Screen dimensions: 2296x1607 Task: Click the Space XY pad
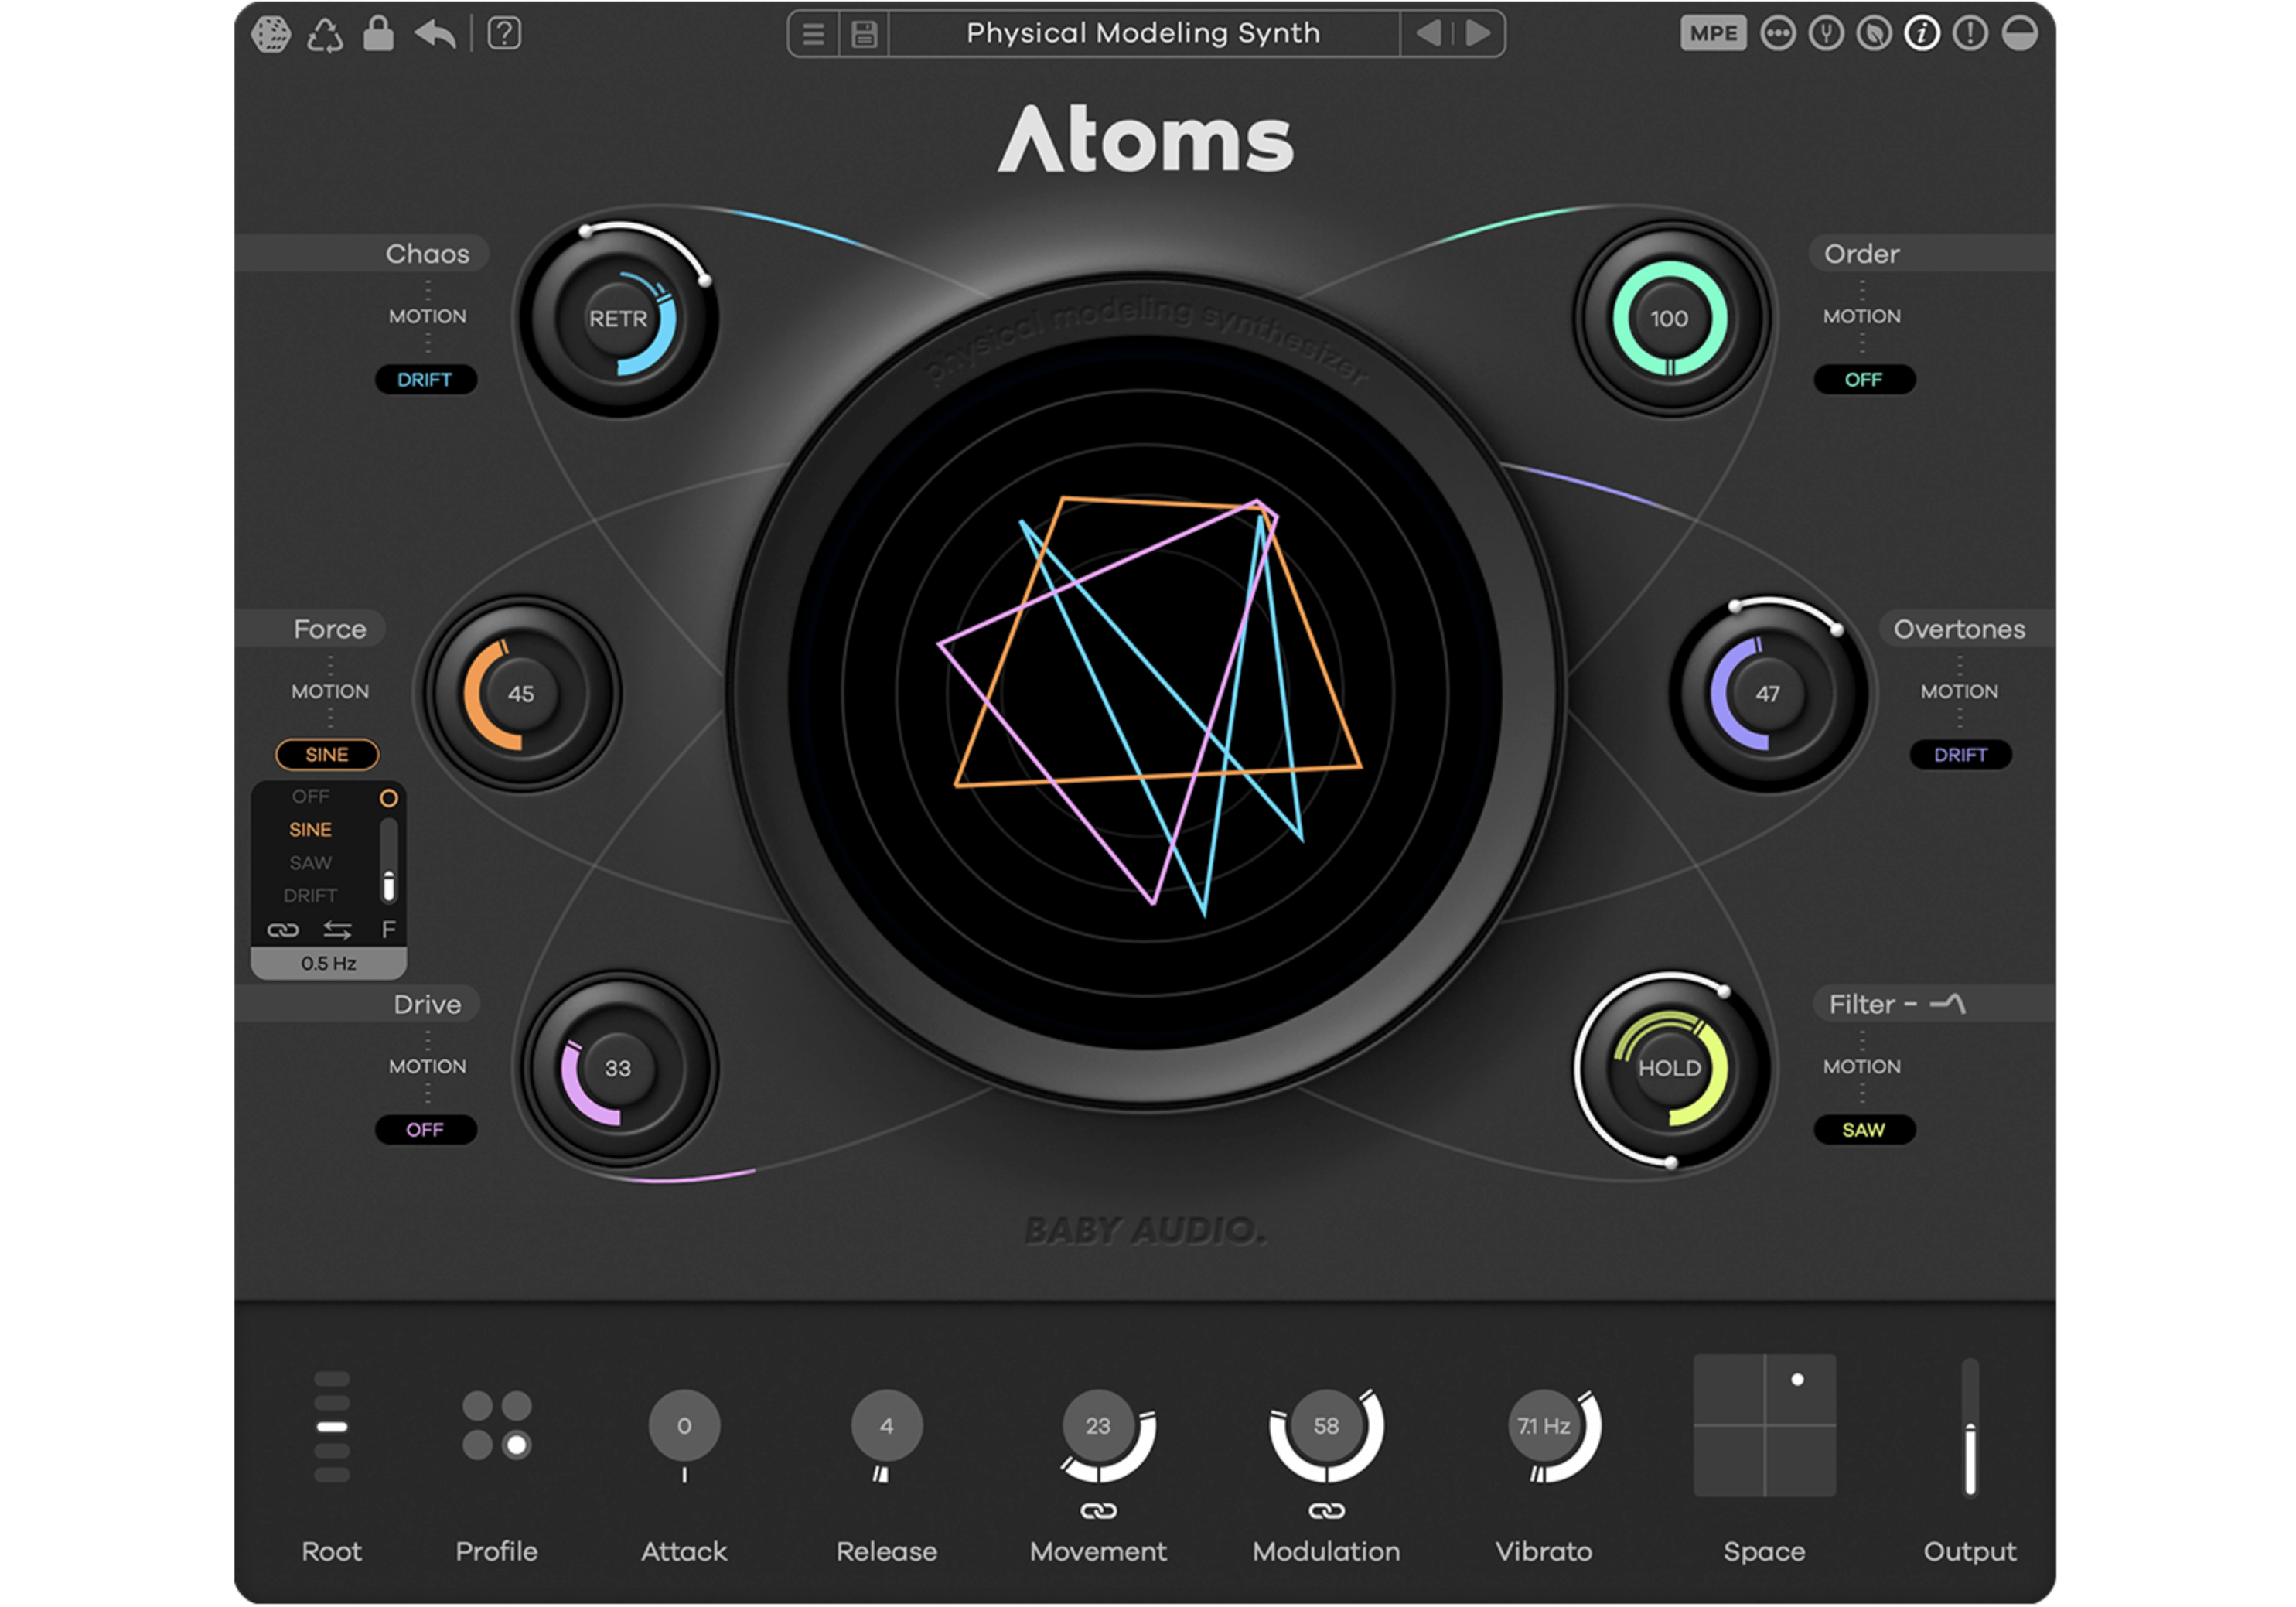1765,1426
